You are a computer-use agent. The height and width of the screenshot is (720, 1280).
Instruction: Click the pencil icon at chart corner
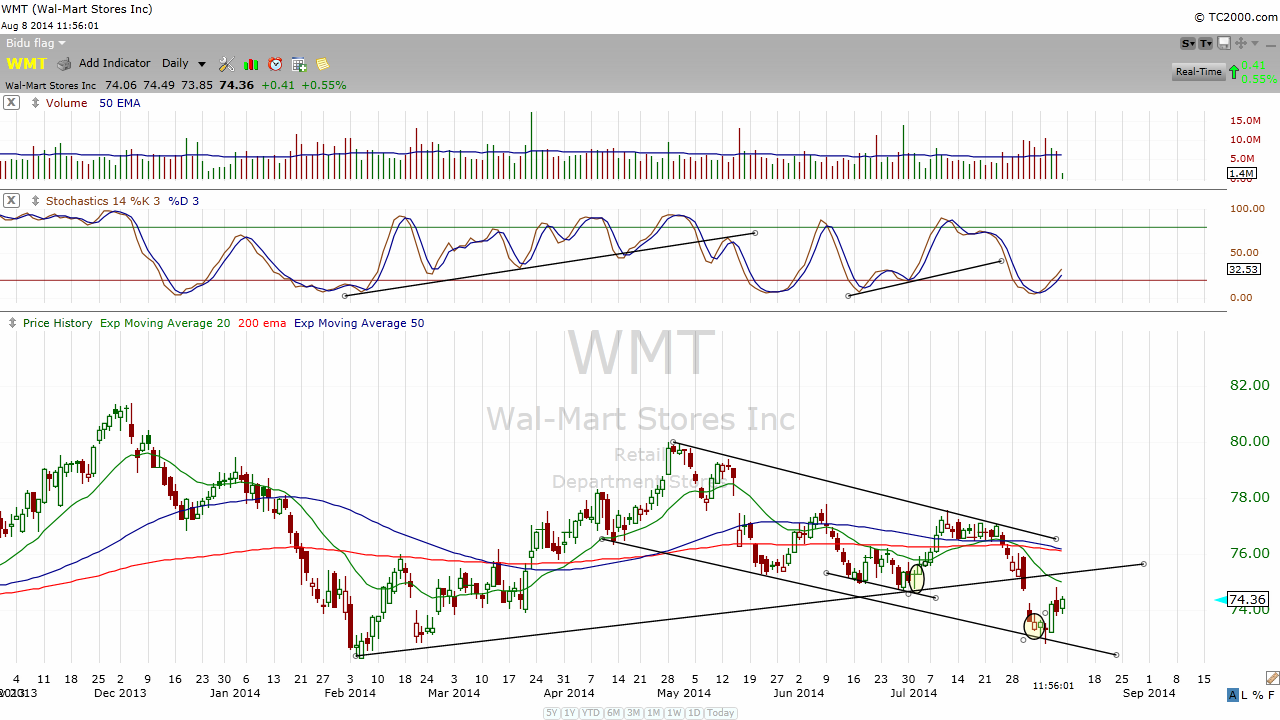coord(1272,678)
